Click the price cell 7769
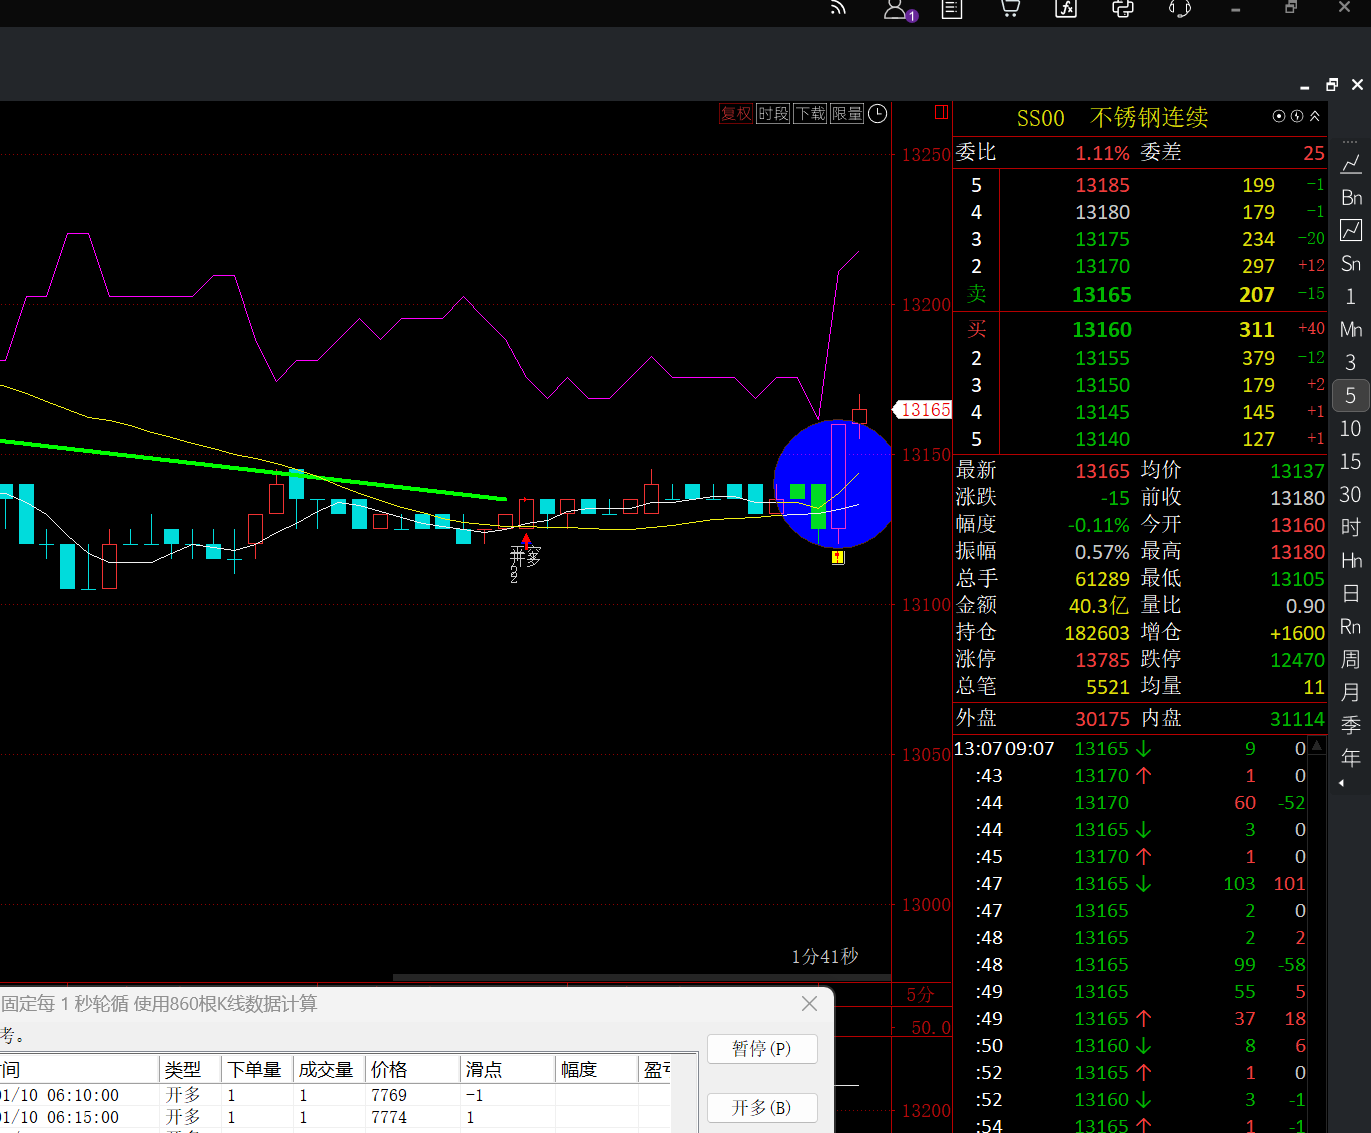The height and width of the screenshot is (1133, 1371). (389, 1095)
